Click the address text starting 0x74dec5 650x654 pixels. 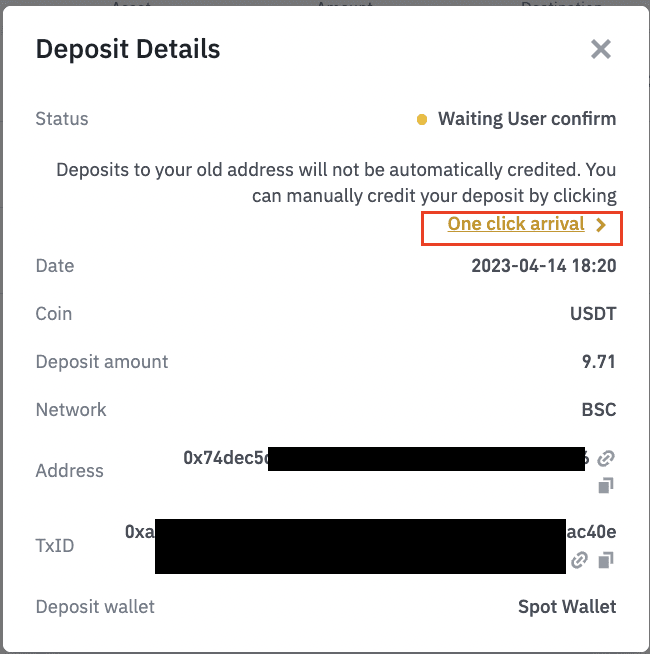click(x=226, y=458)
